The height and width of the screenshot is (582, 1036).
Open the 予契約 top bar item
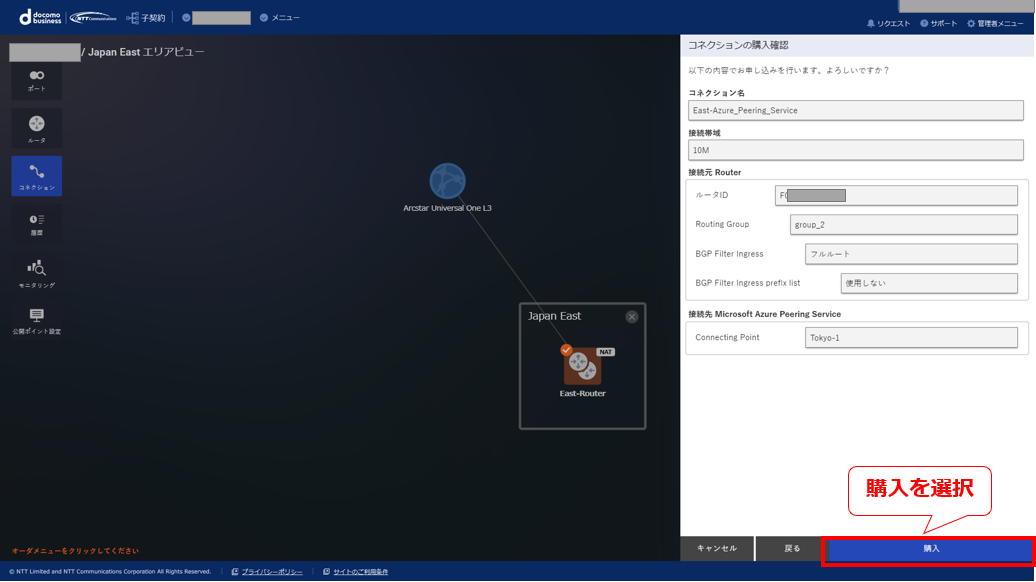click(x=146, y=18)
